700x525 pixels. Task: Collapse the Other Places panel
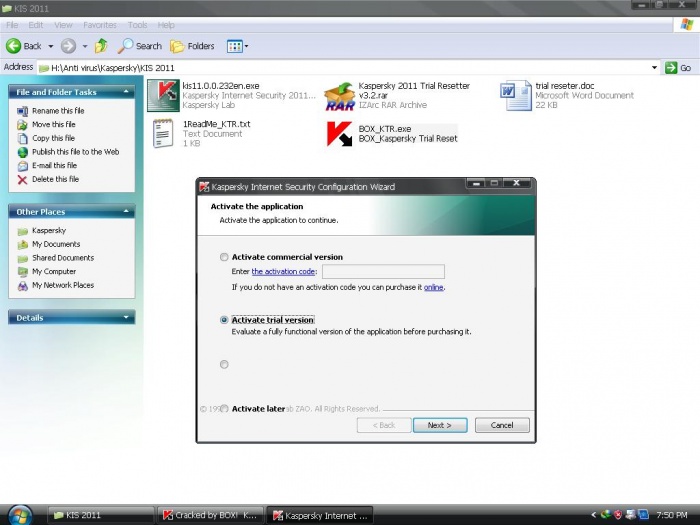pyautogui.click(x=126, y=211)
